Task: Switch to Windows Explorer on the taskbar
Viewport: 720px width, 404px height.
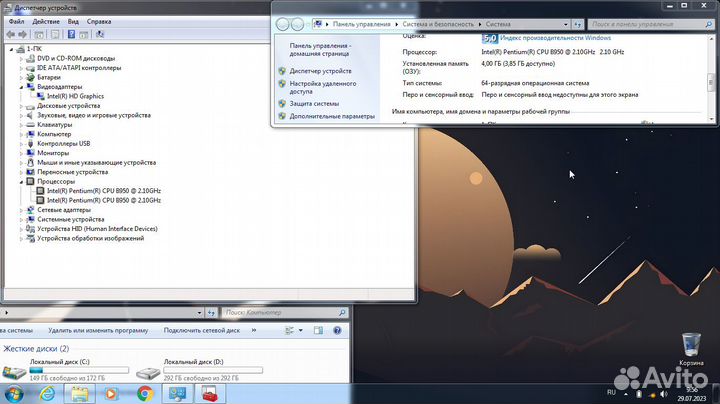Action: pos(79,394)
